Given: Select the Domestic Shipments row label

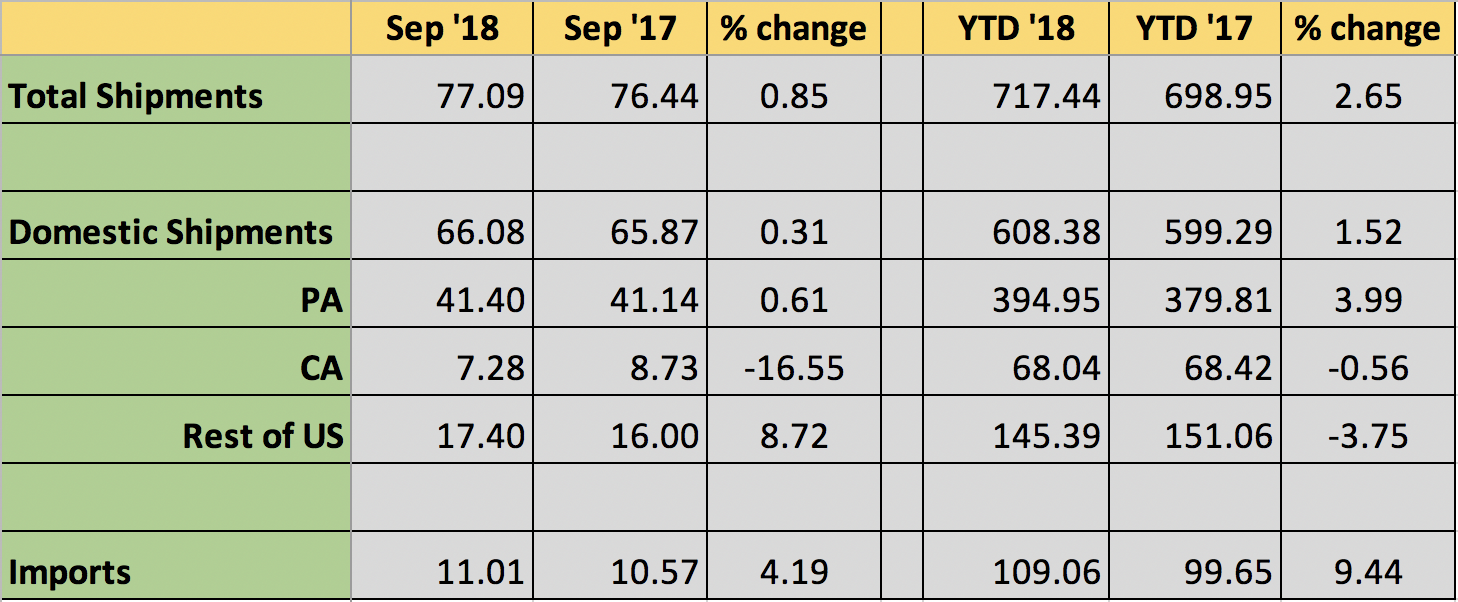Looking at the screenshot, I should 171,233.
